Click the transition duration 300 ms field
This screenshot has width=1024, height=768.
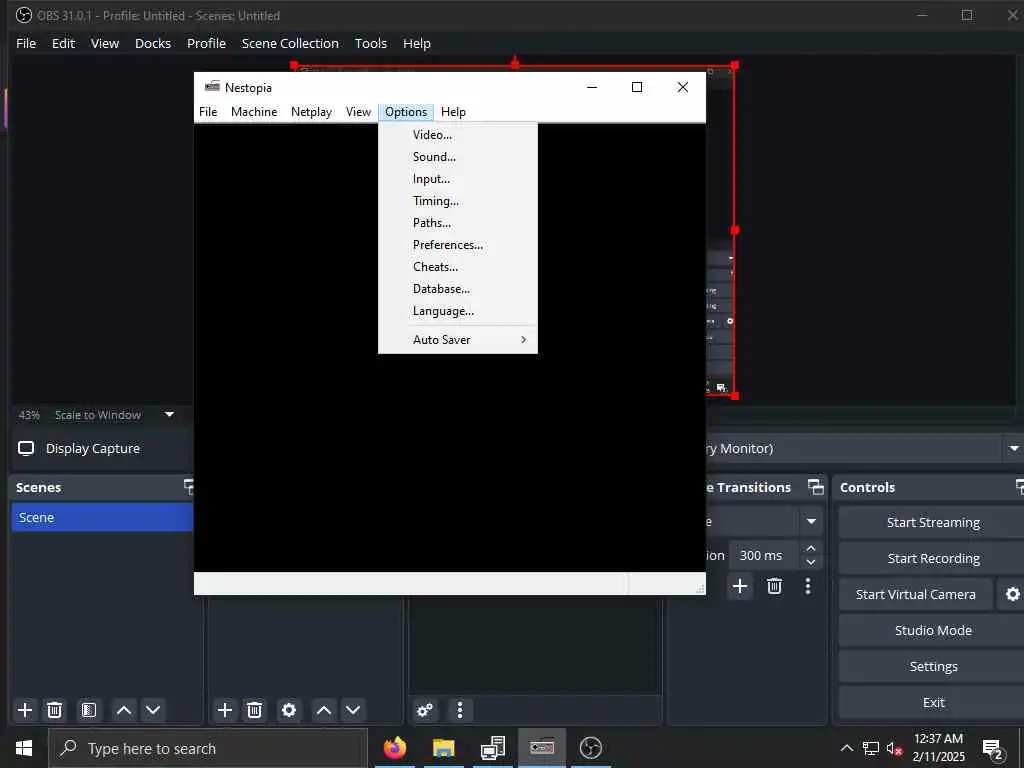click(x=763, y=555)
